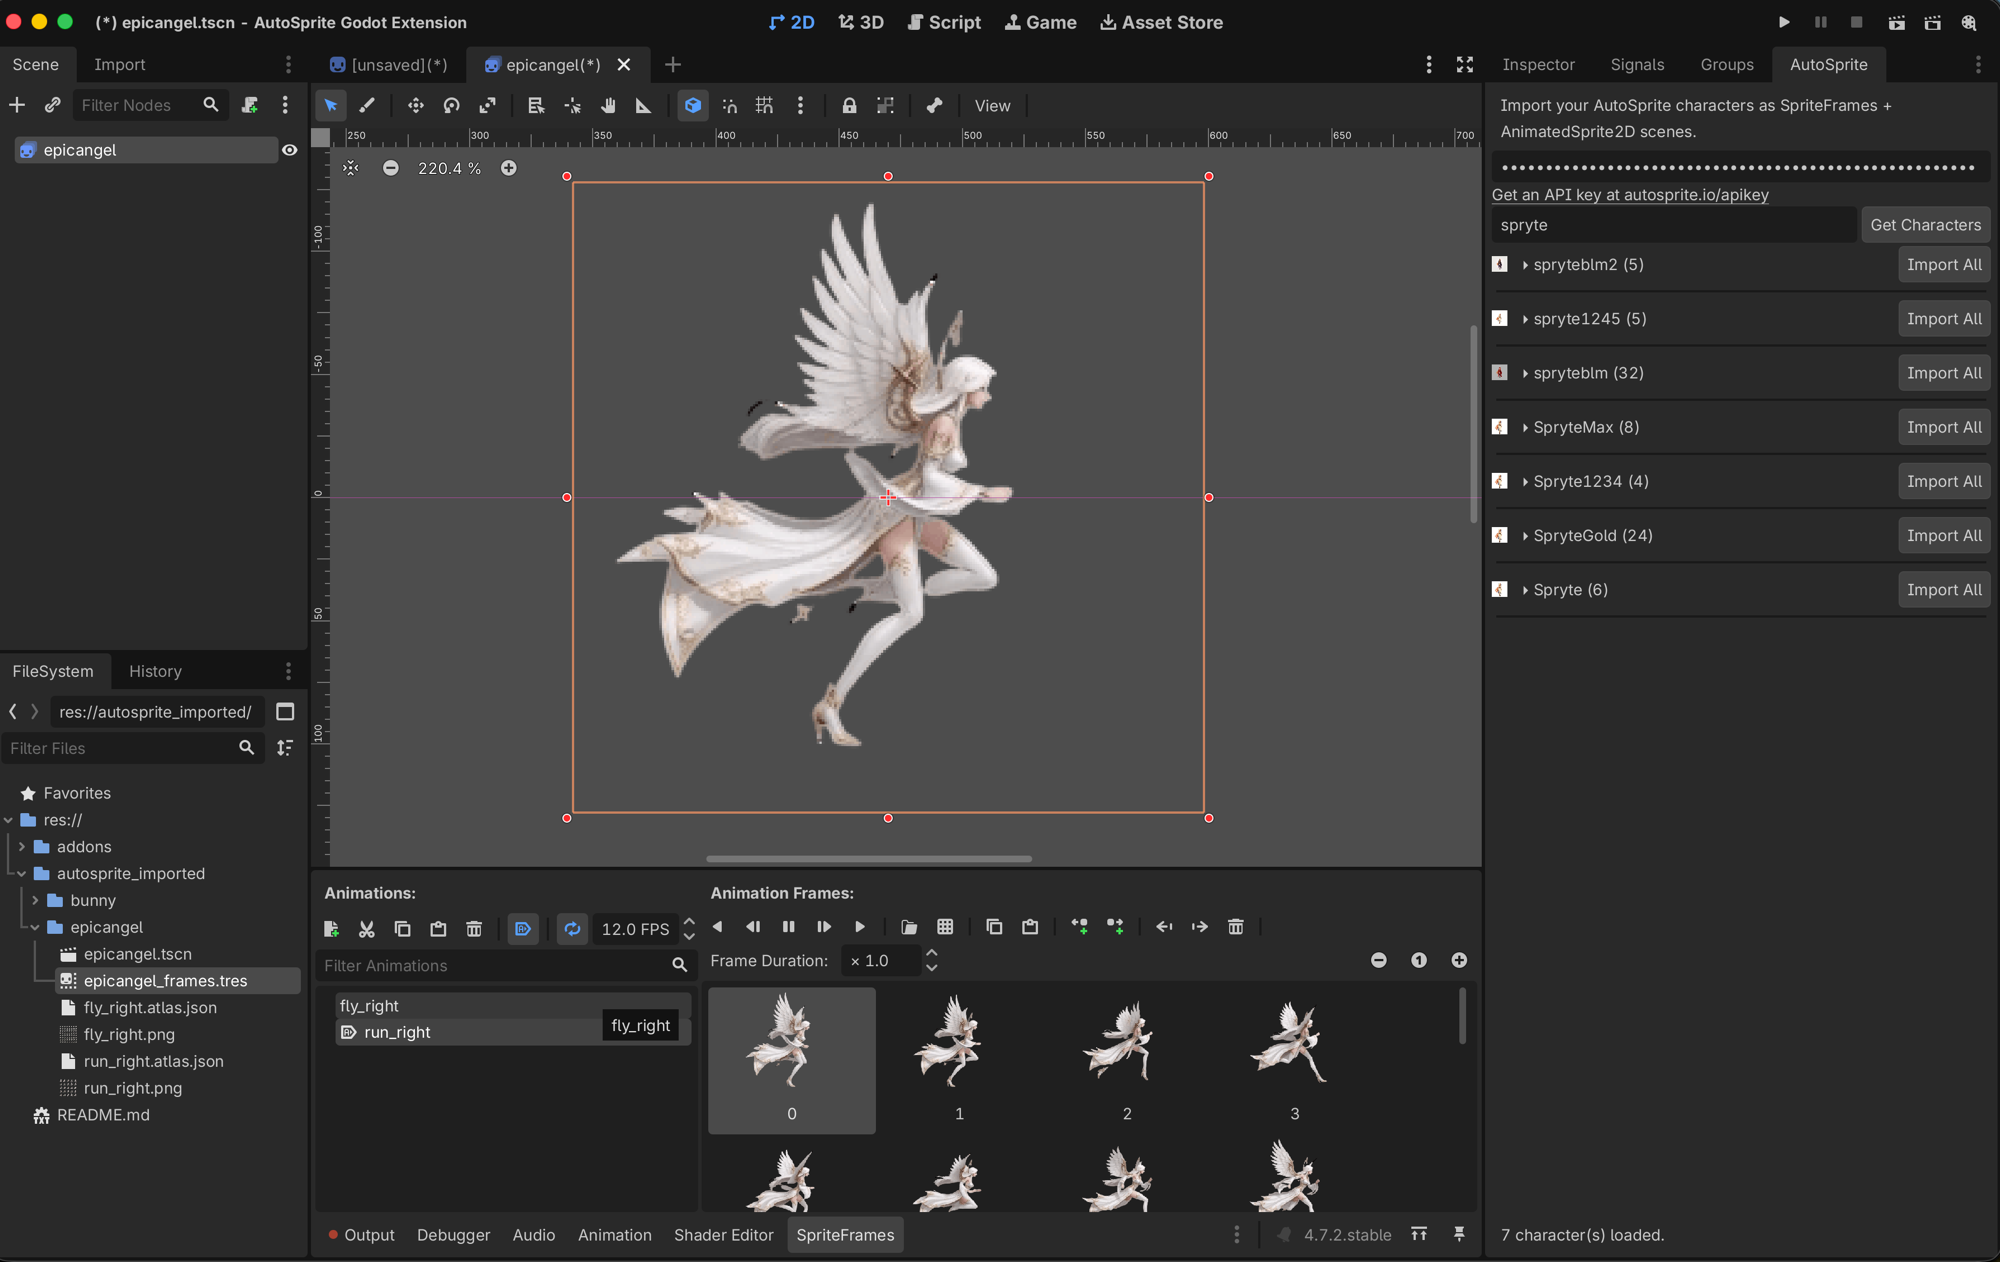Click the Run Project play icon
2000x1262 pixels.
1784,22
